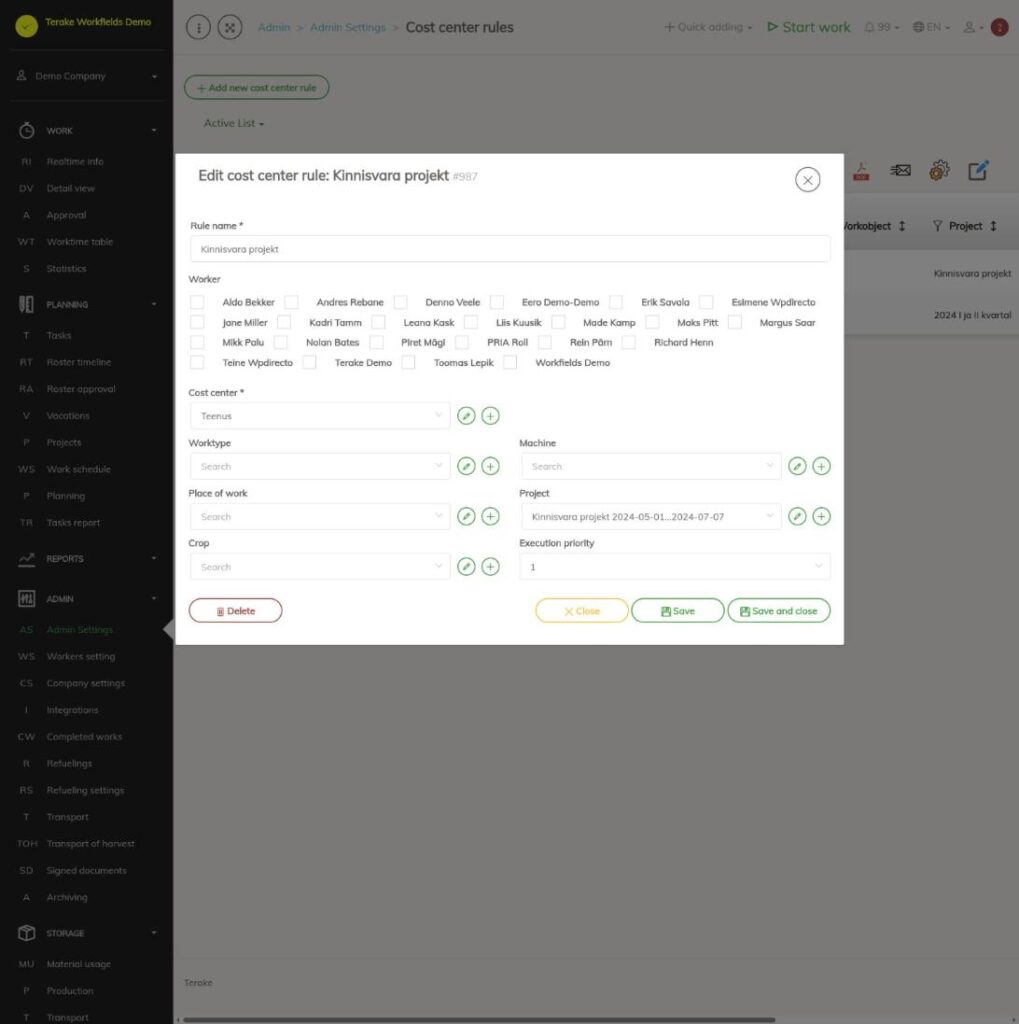Click the horizontal scrollbar at page bottom
Screen dimensions: 1019x1024
coord(479,1019)
